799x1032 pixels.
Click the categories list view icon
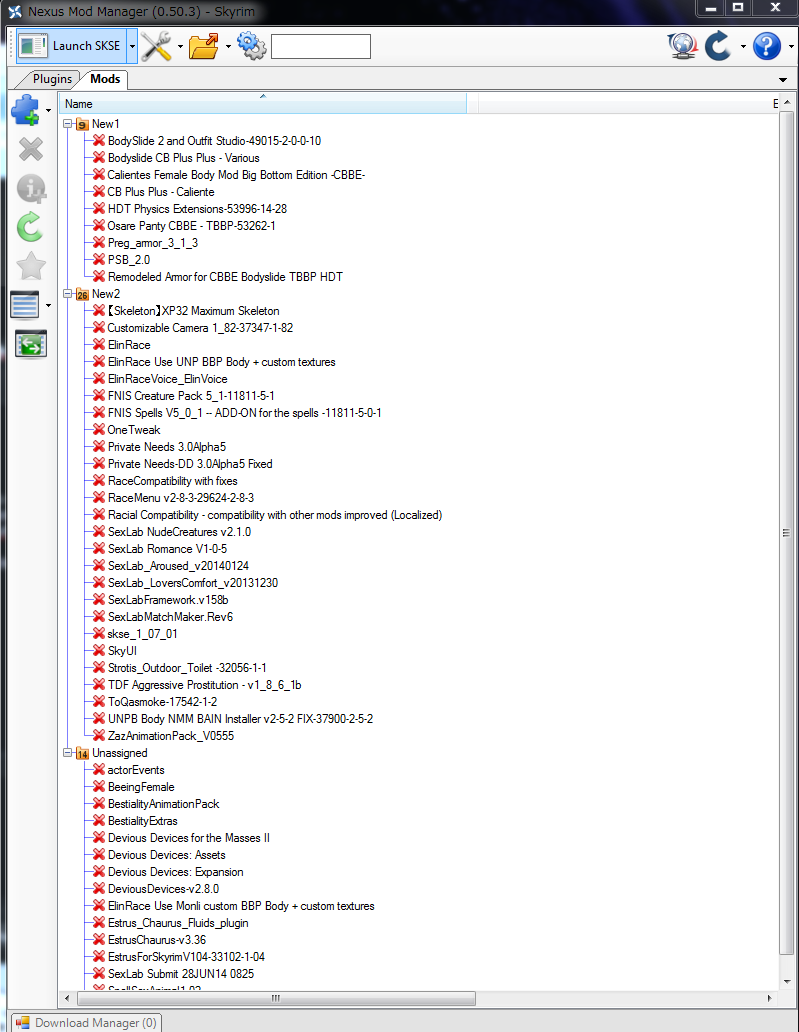(x=25, y=305)
